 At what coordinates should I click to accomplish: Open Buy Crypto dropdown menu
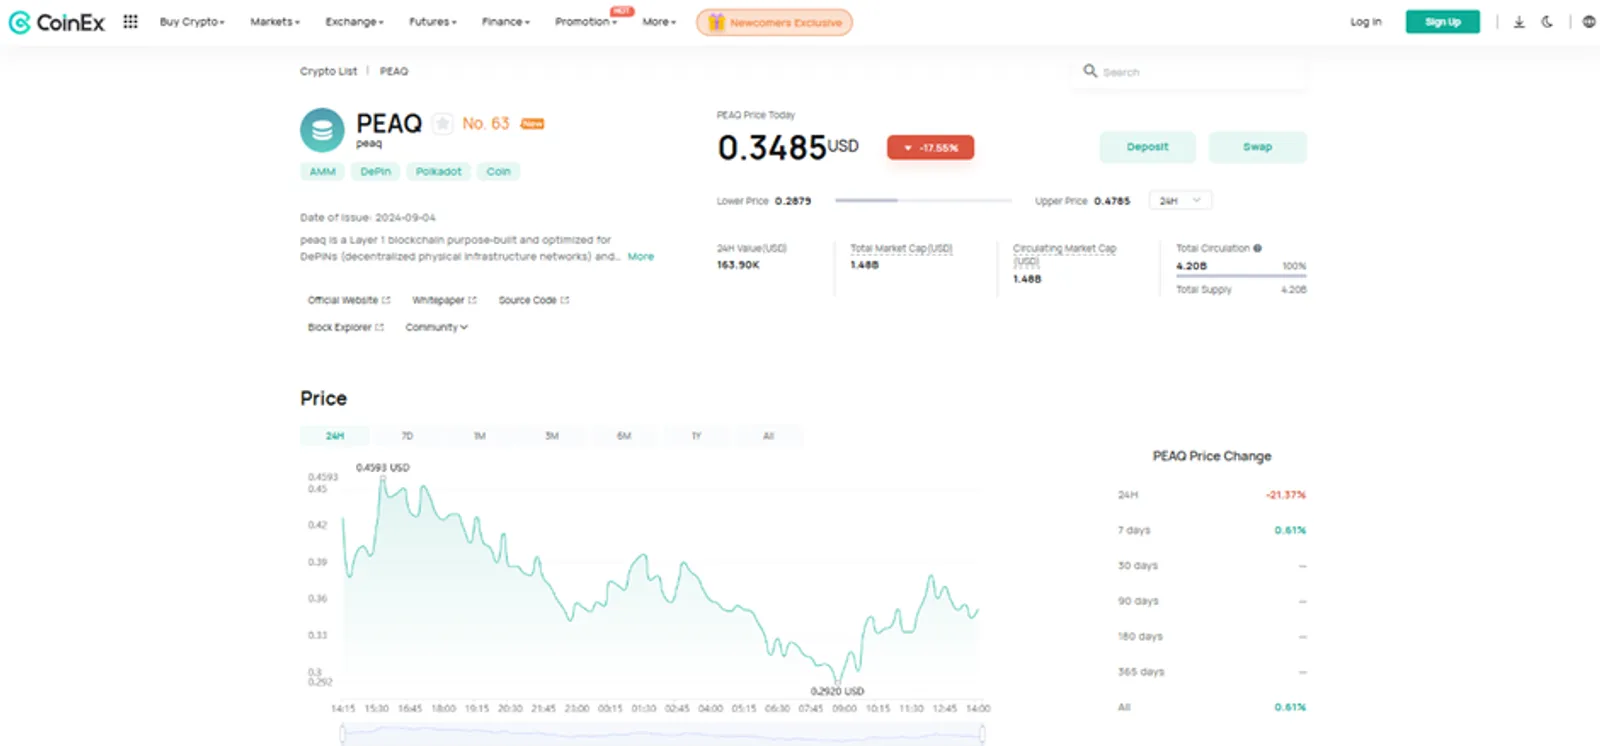(x=192, y=22)
